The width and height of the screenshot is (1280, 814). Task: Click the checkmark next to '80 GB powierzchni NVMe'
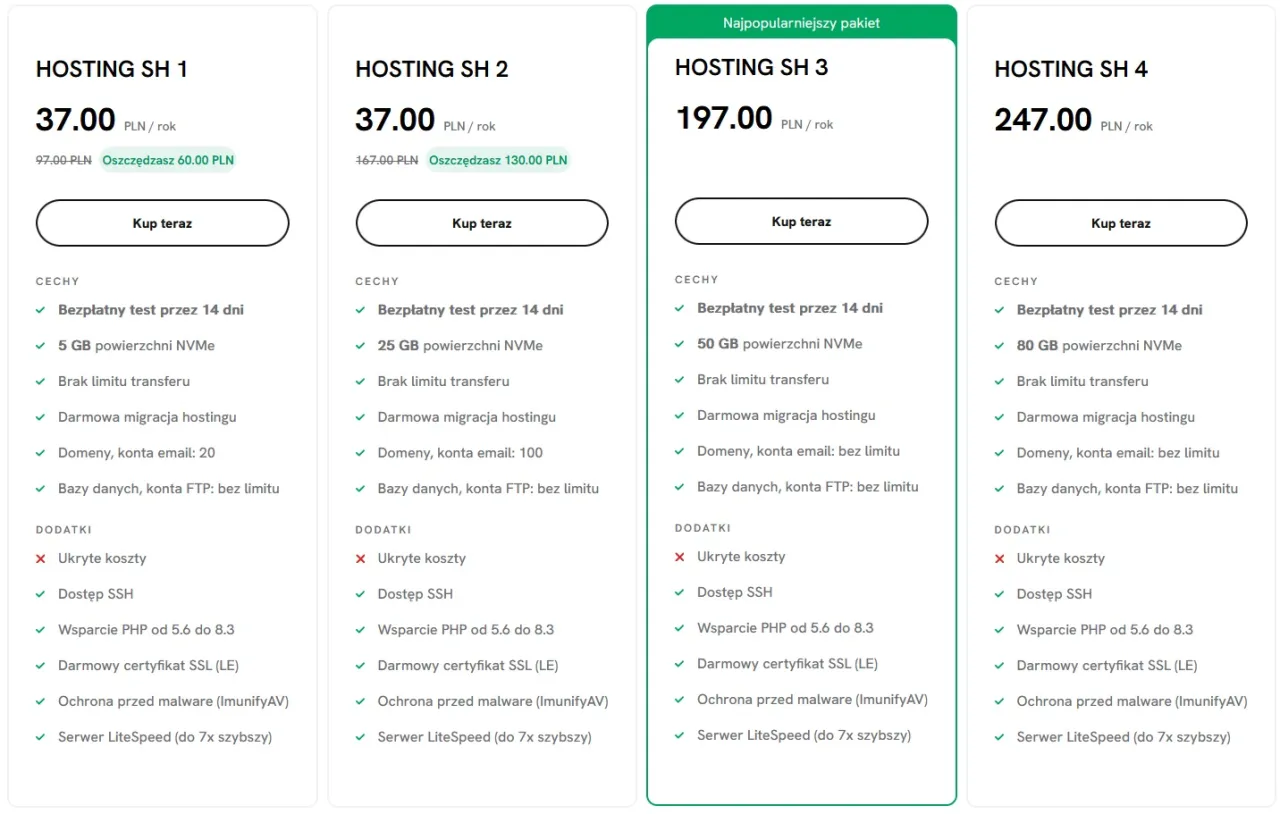click(x=998, y=345)
